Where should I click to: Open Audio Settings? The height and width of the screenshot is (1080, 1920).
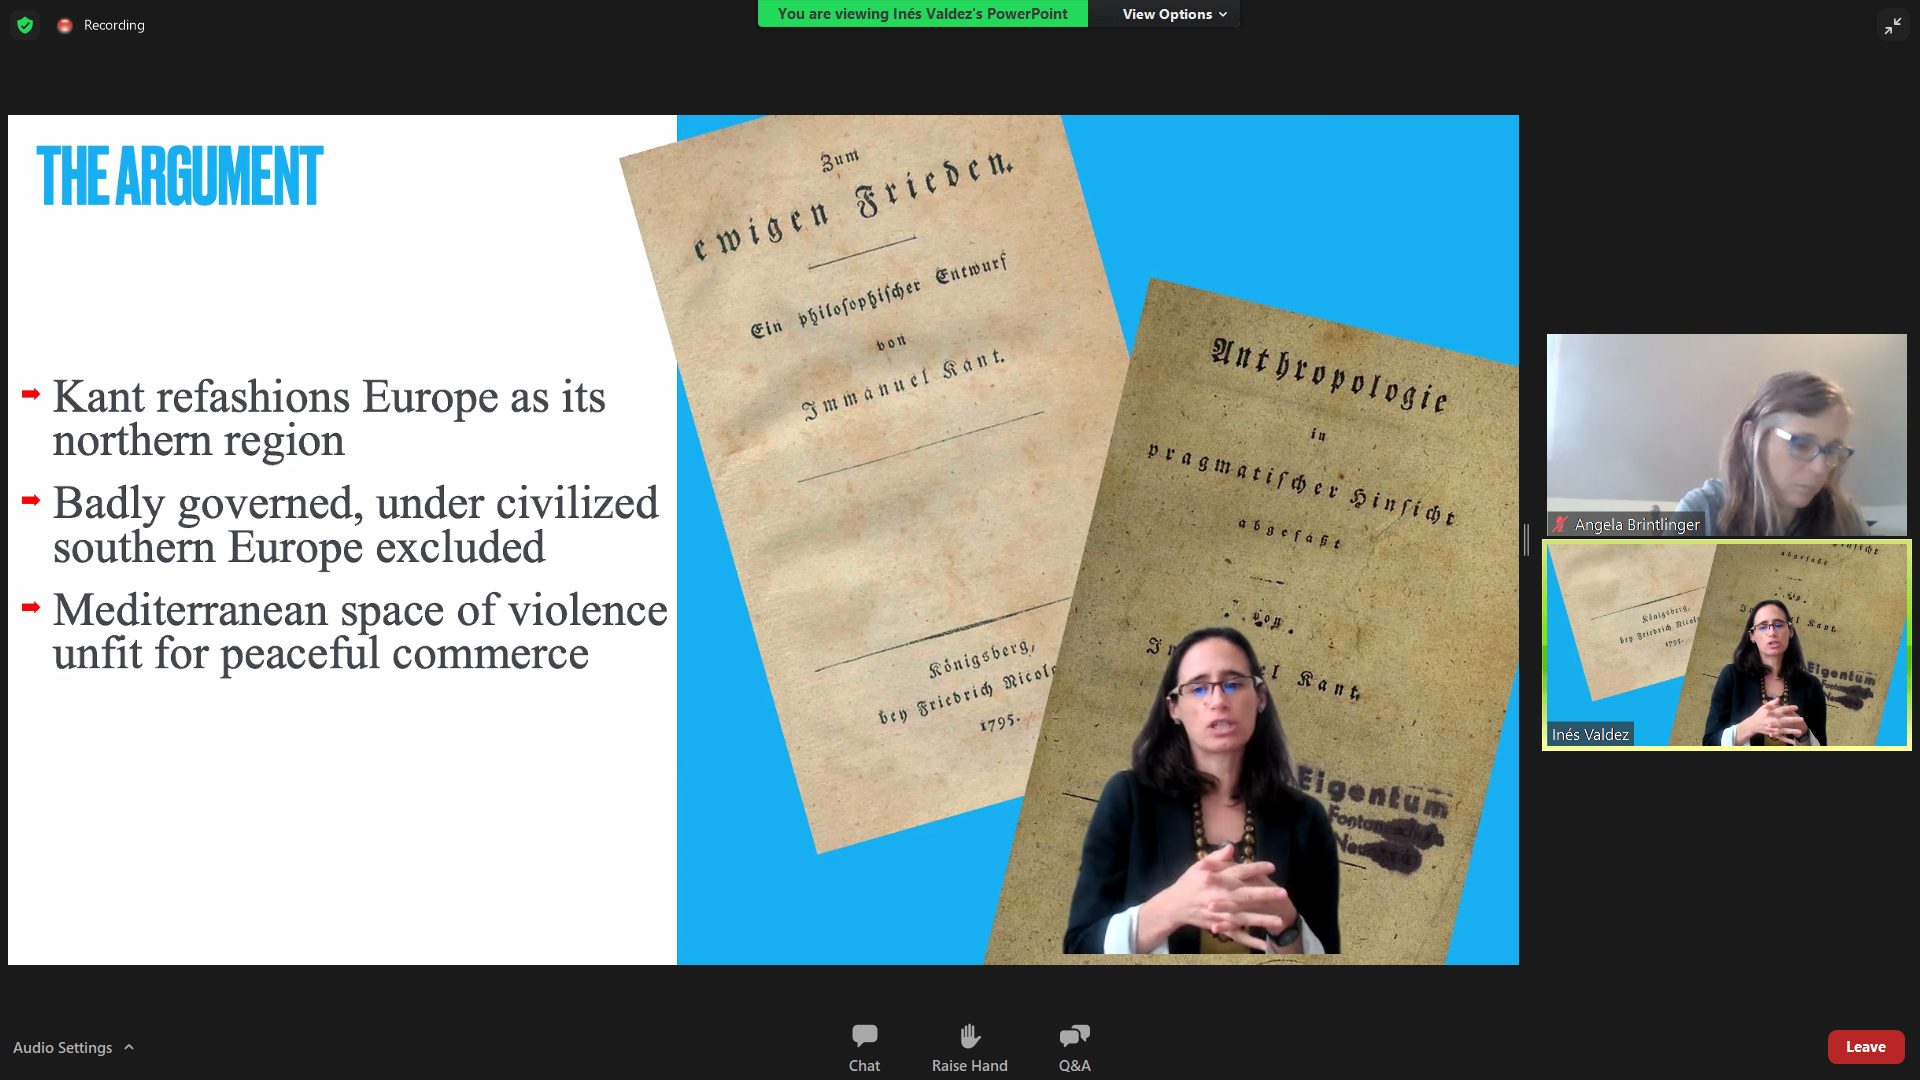62,1047
